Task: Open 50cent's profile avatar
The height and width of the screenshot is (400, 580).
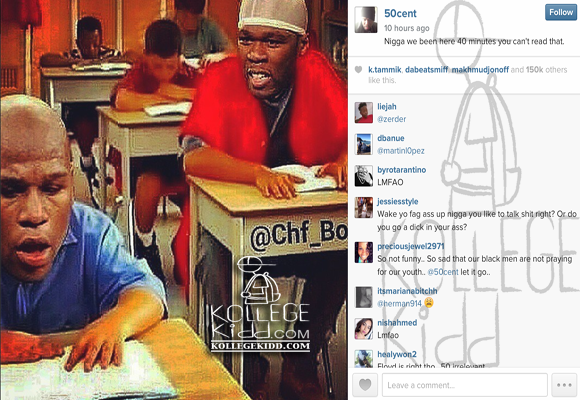Action: click(x=366, y=20)
